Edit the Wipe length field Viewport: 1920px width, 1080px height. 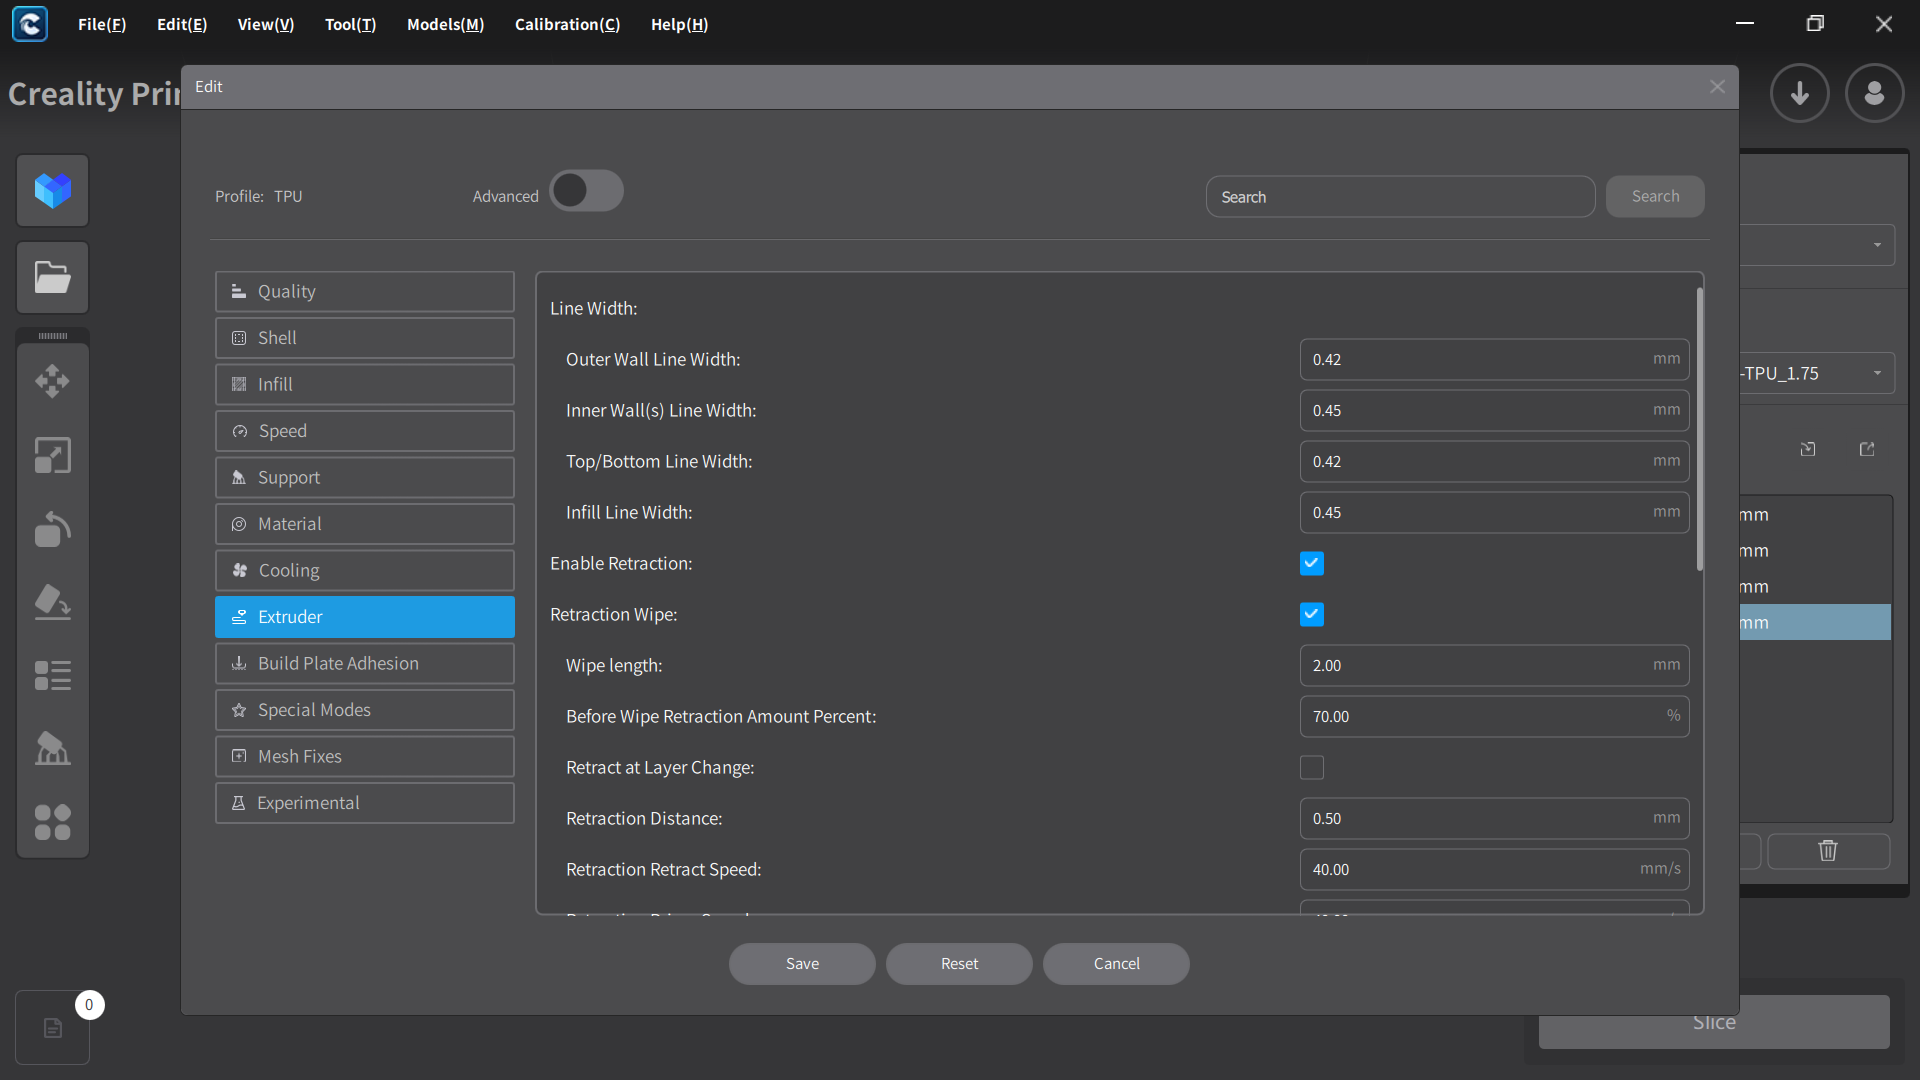pos(1494,666)
